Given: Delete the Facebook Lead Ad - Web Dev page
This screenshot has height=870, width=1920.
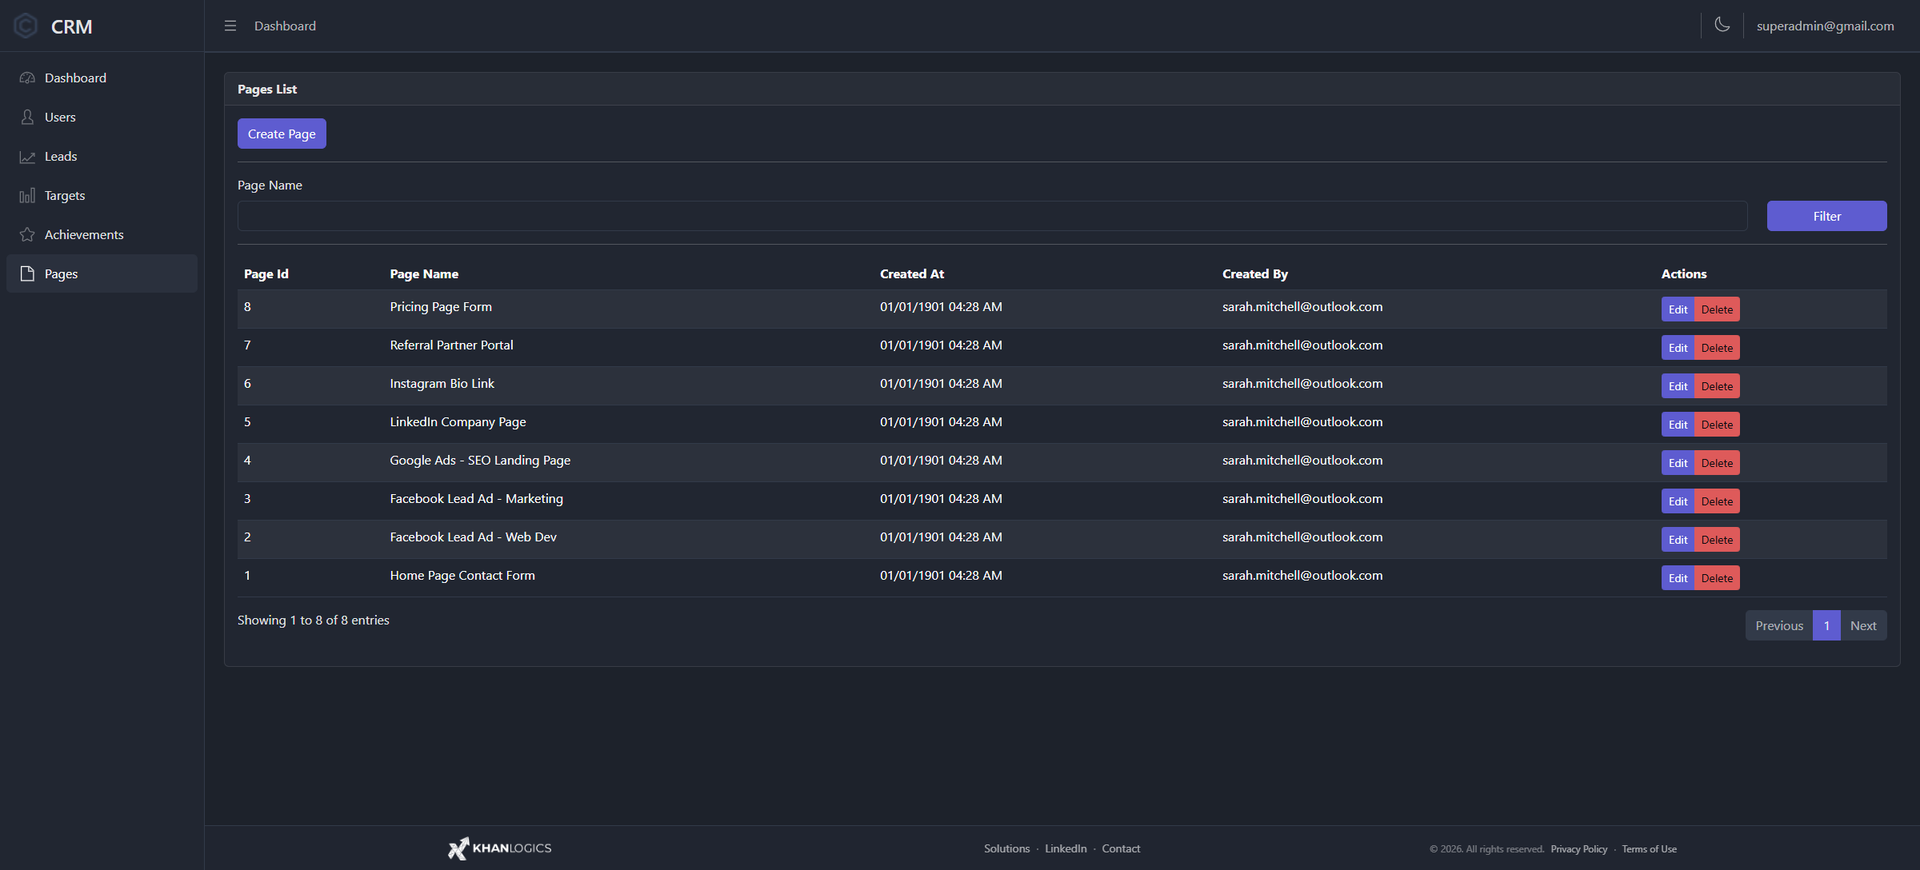Looking at the screenshot, I should [x=1717, y=540].
